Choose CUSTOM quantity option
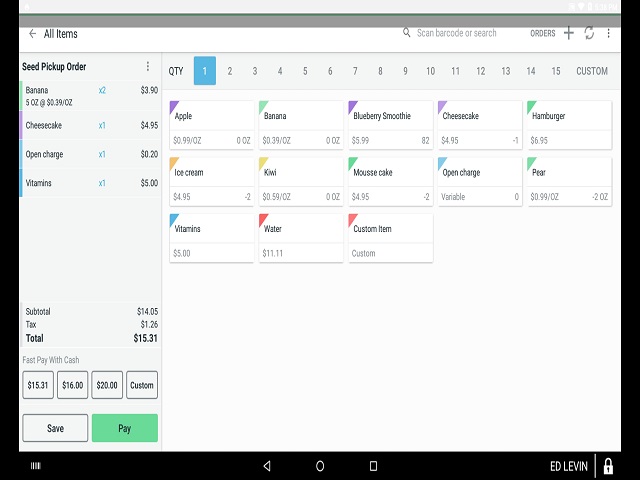The image size is (640, 480). (592, 71)
